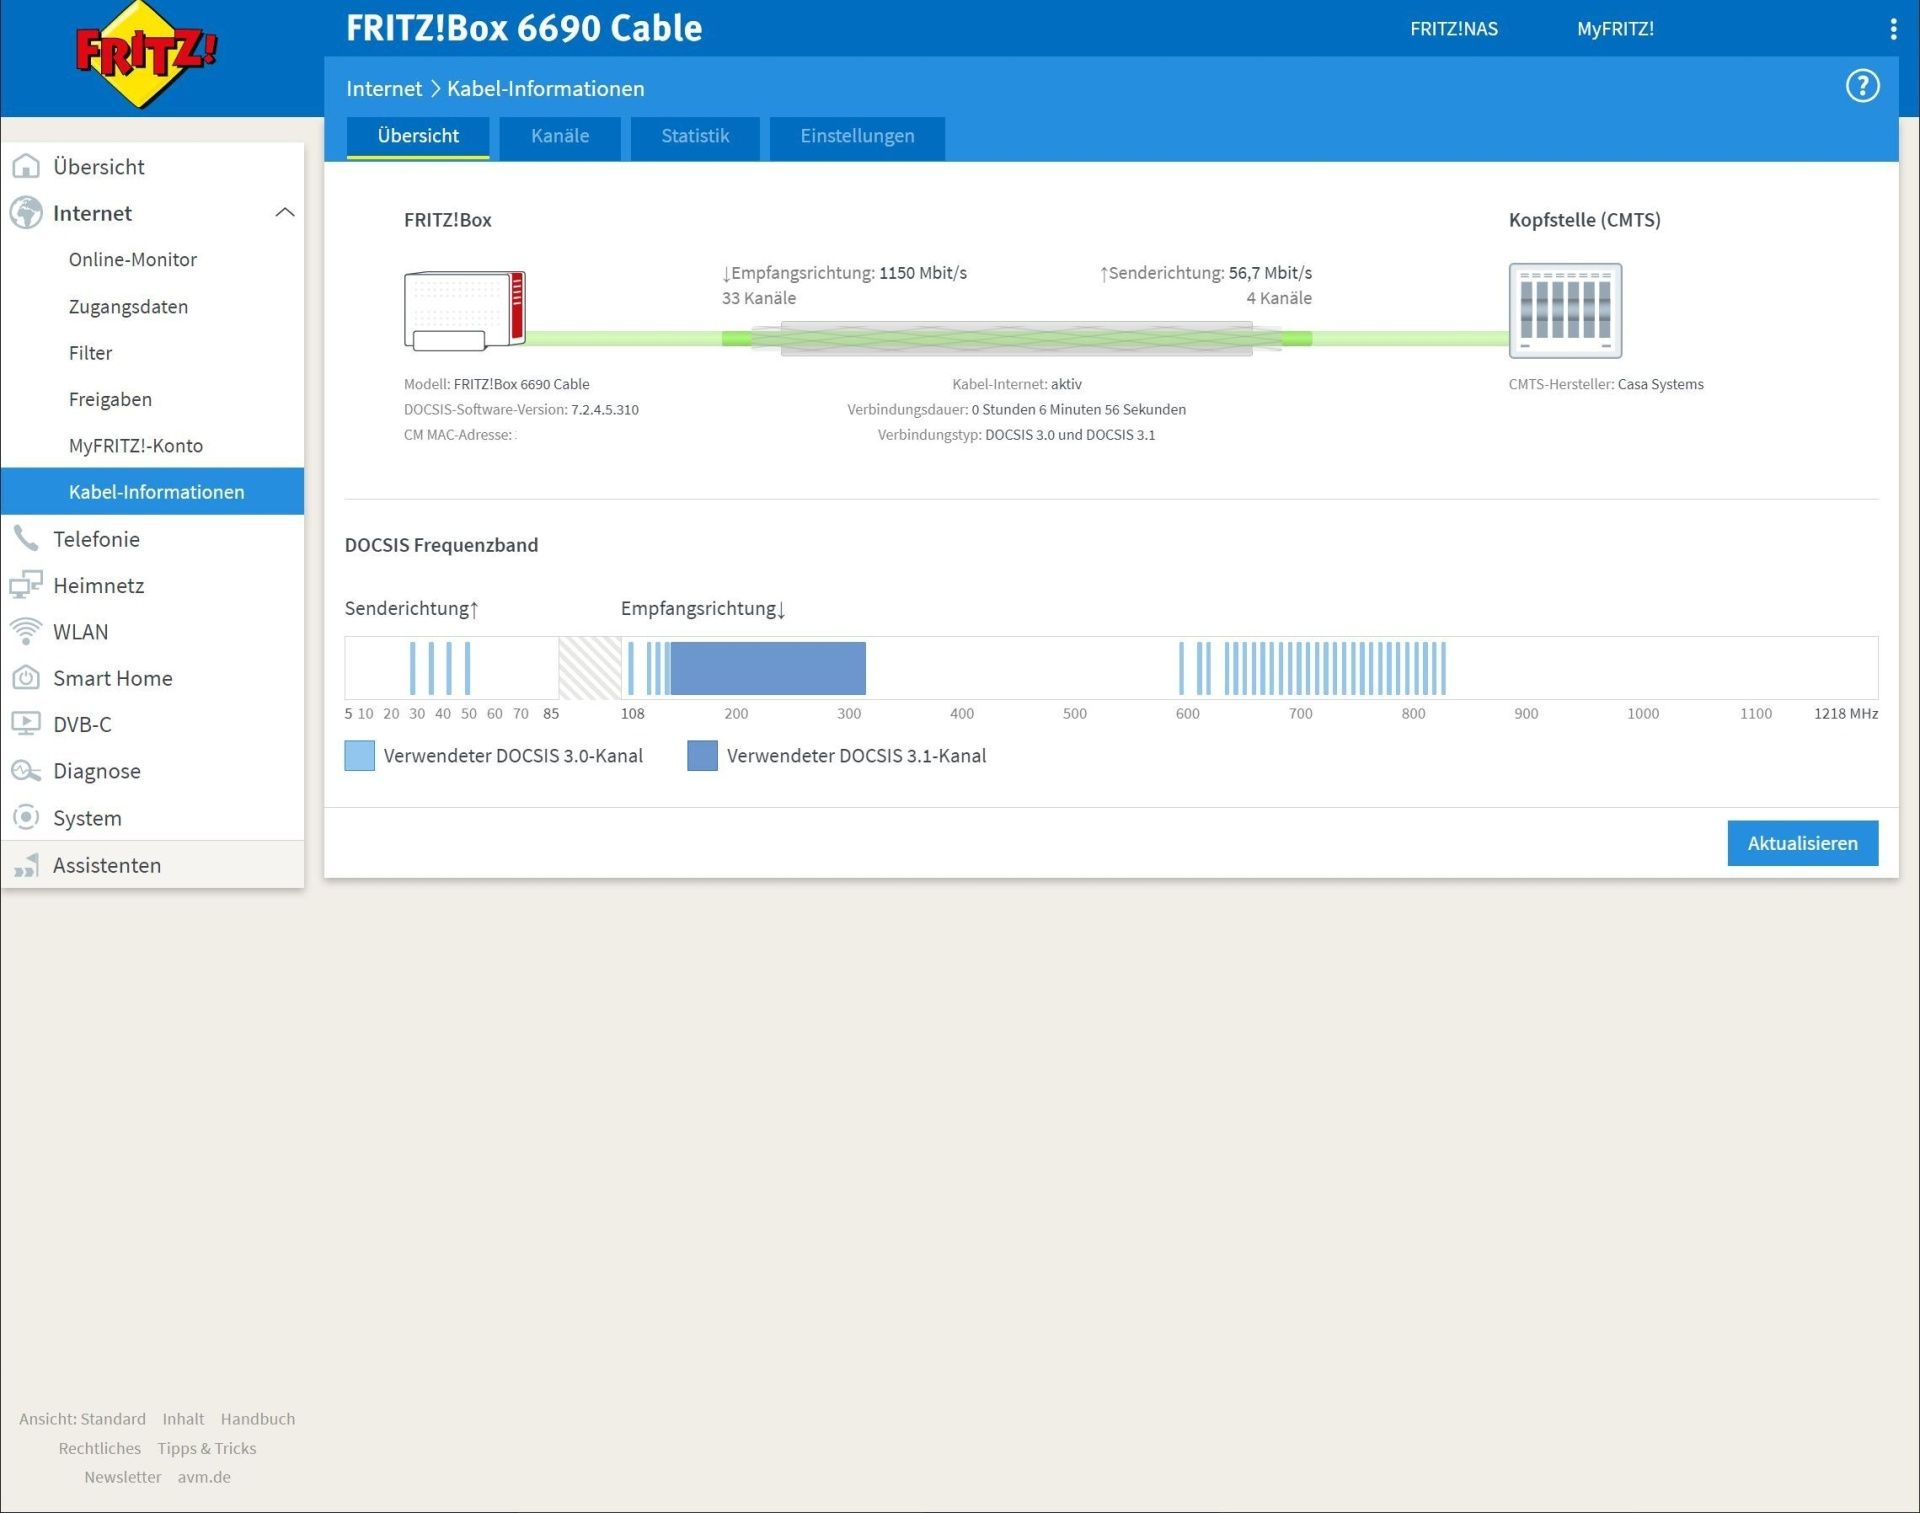
Task: Click the Senderichtung 56,7 Mbit/s value
Action: click(x=1270, y=273)
